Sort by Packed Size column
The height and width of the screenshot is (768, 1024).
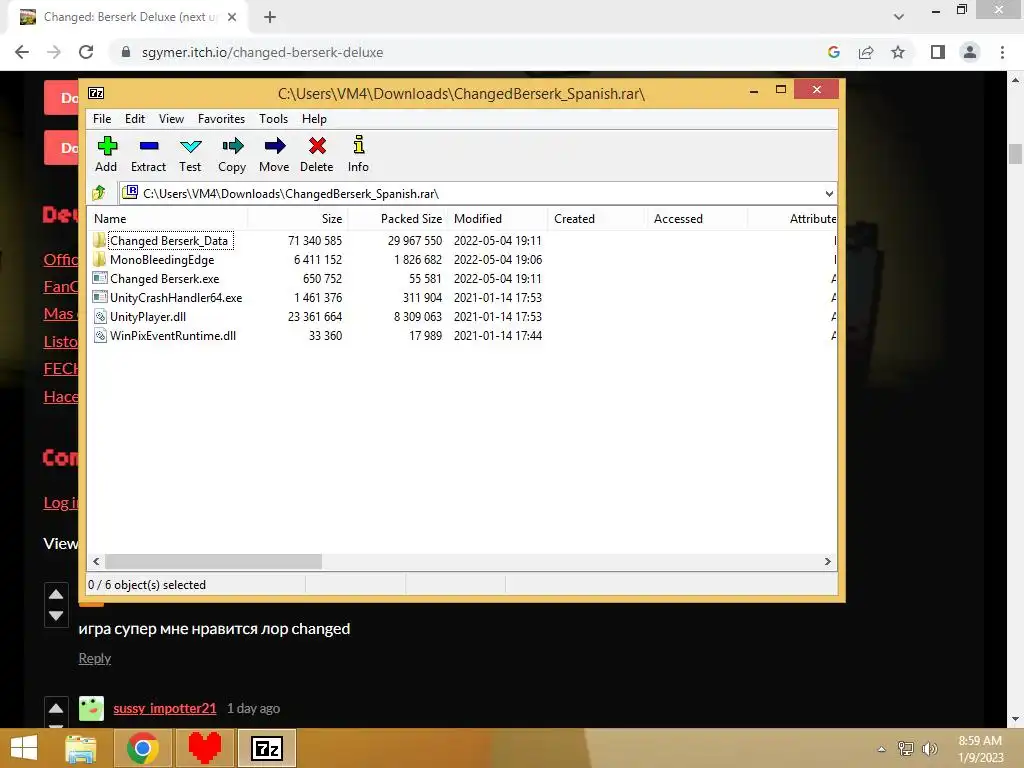click(398, 219)
